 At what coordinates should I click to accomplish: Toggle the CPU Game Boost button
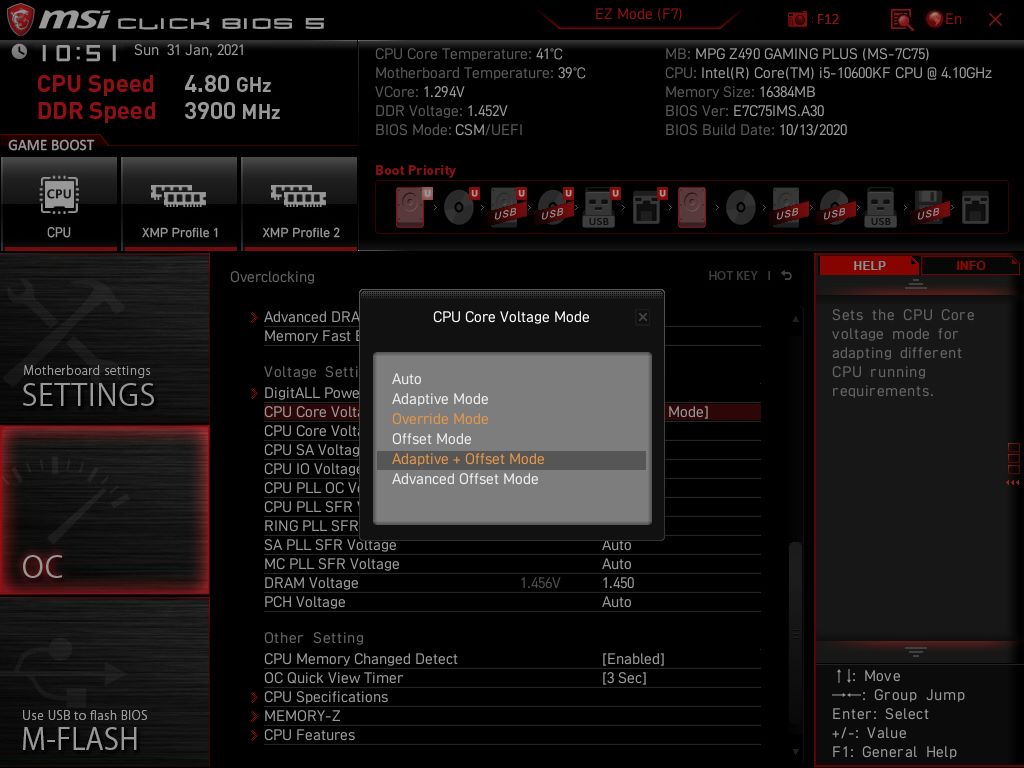[x=59, y=204]
